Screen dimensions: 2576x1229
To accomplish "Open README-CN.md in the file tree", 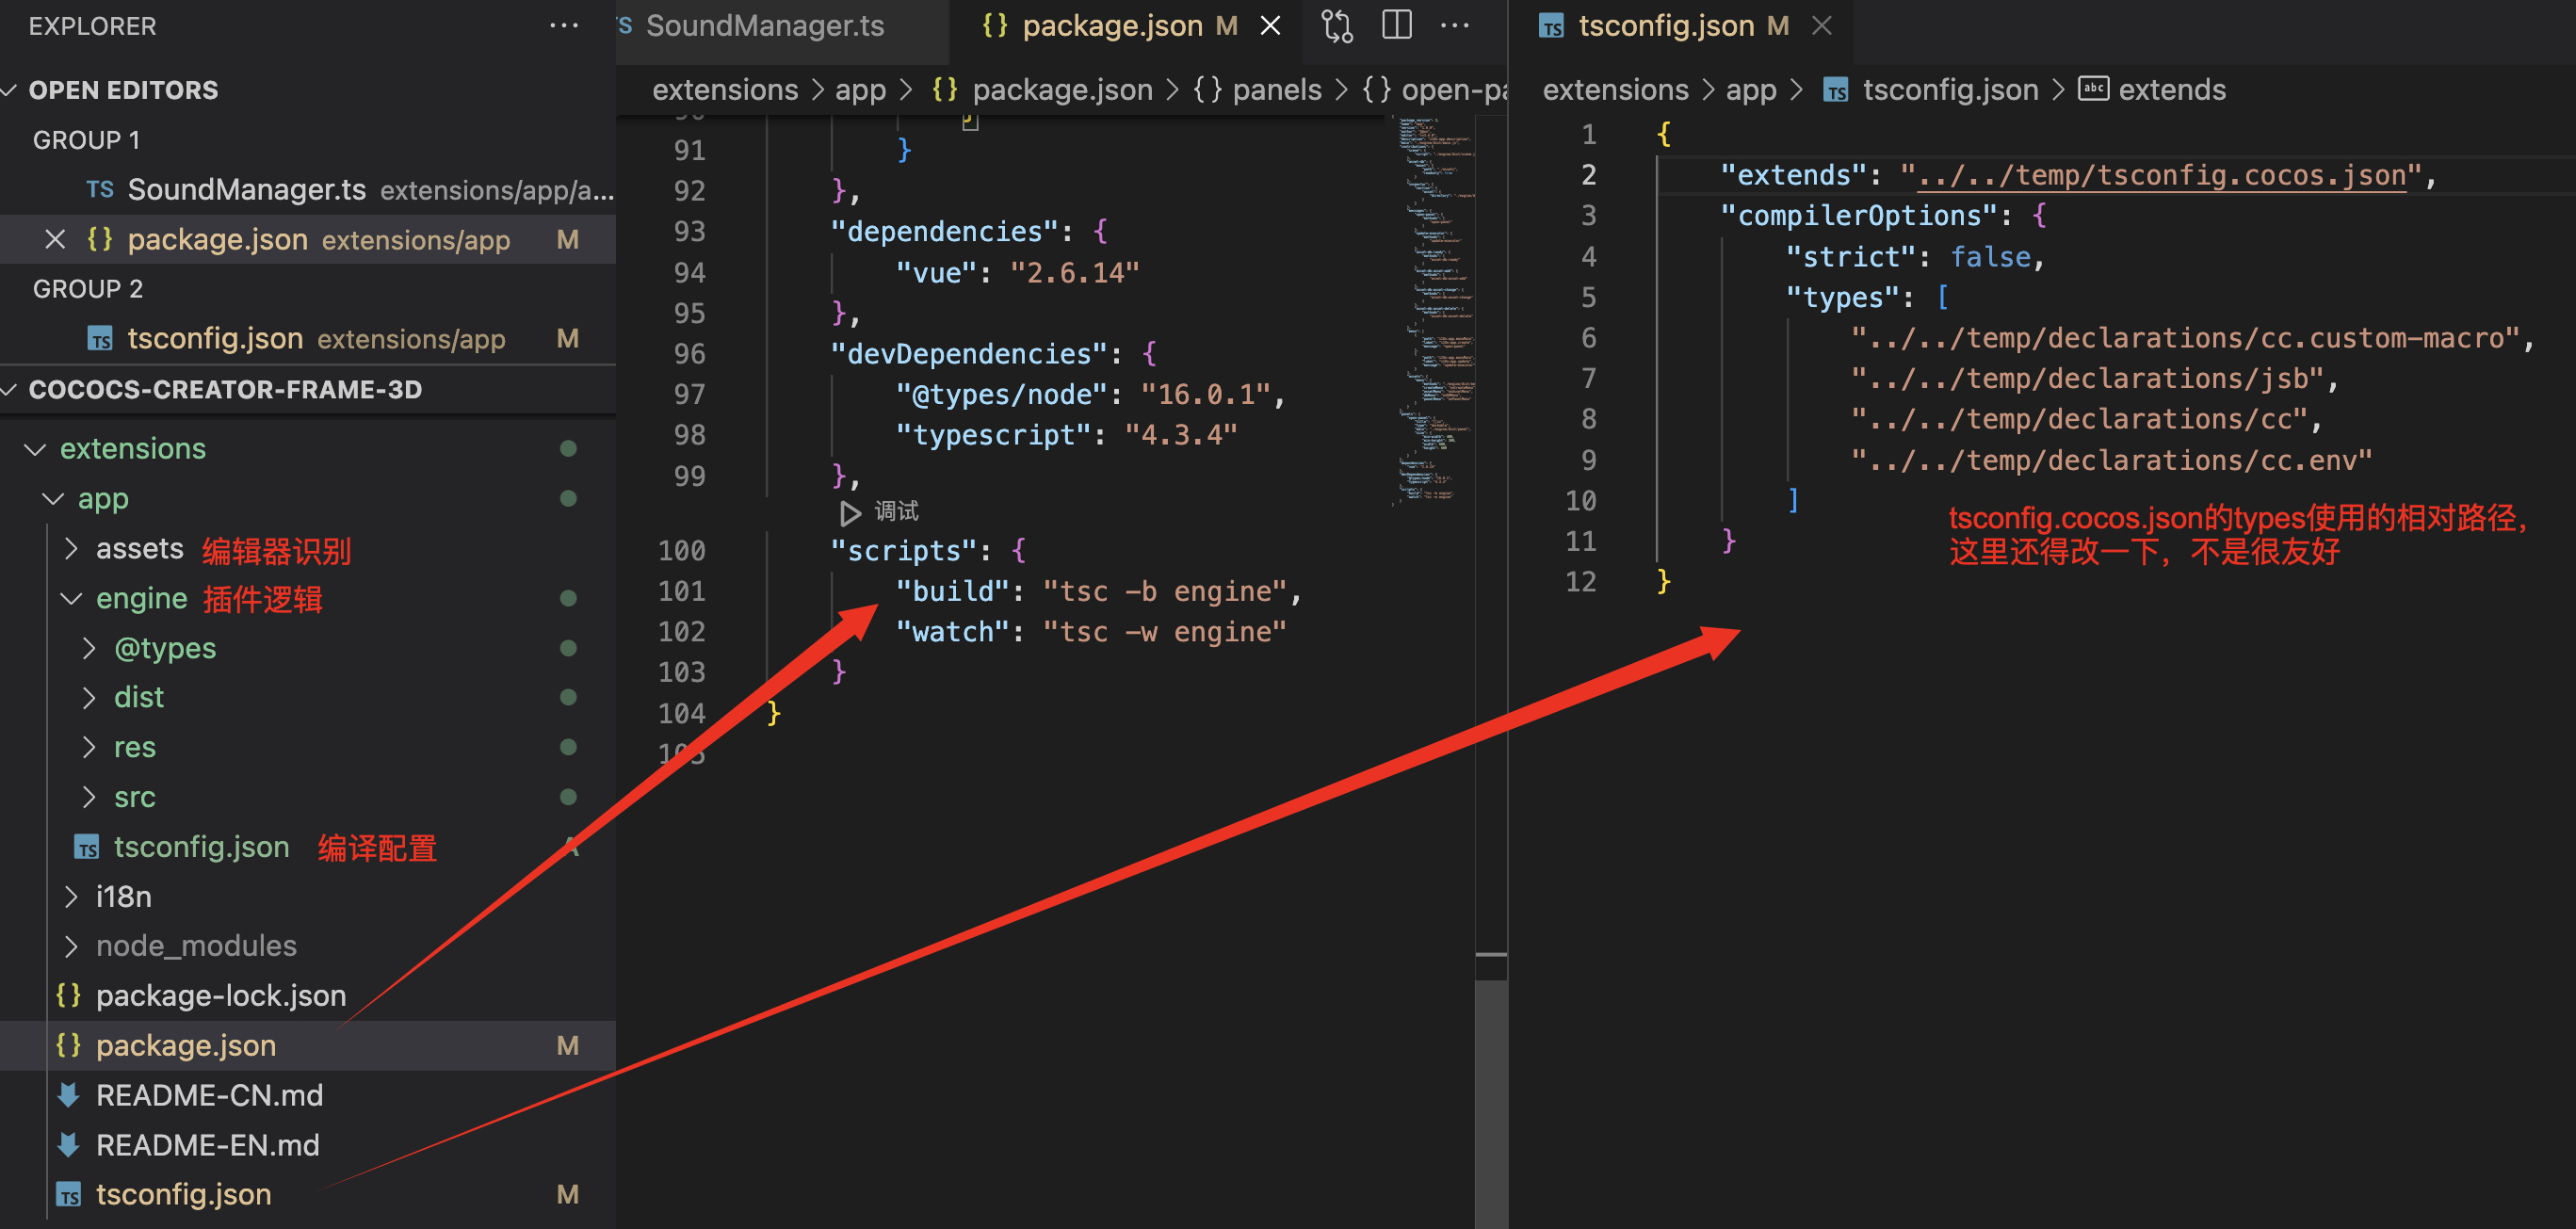I will point(209,1095).
